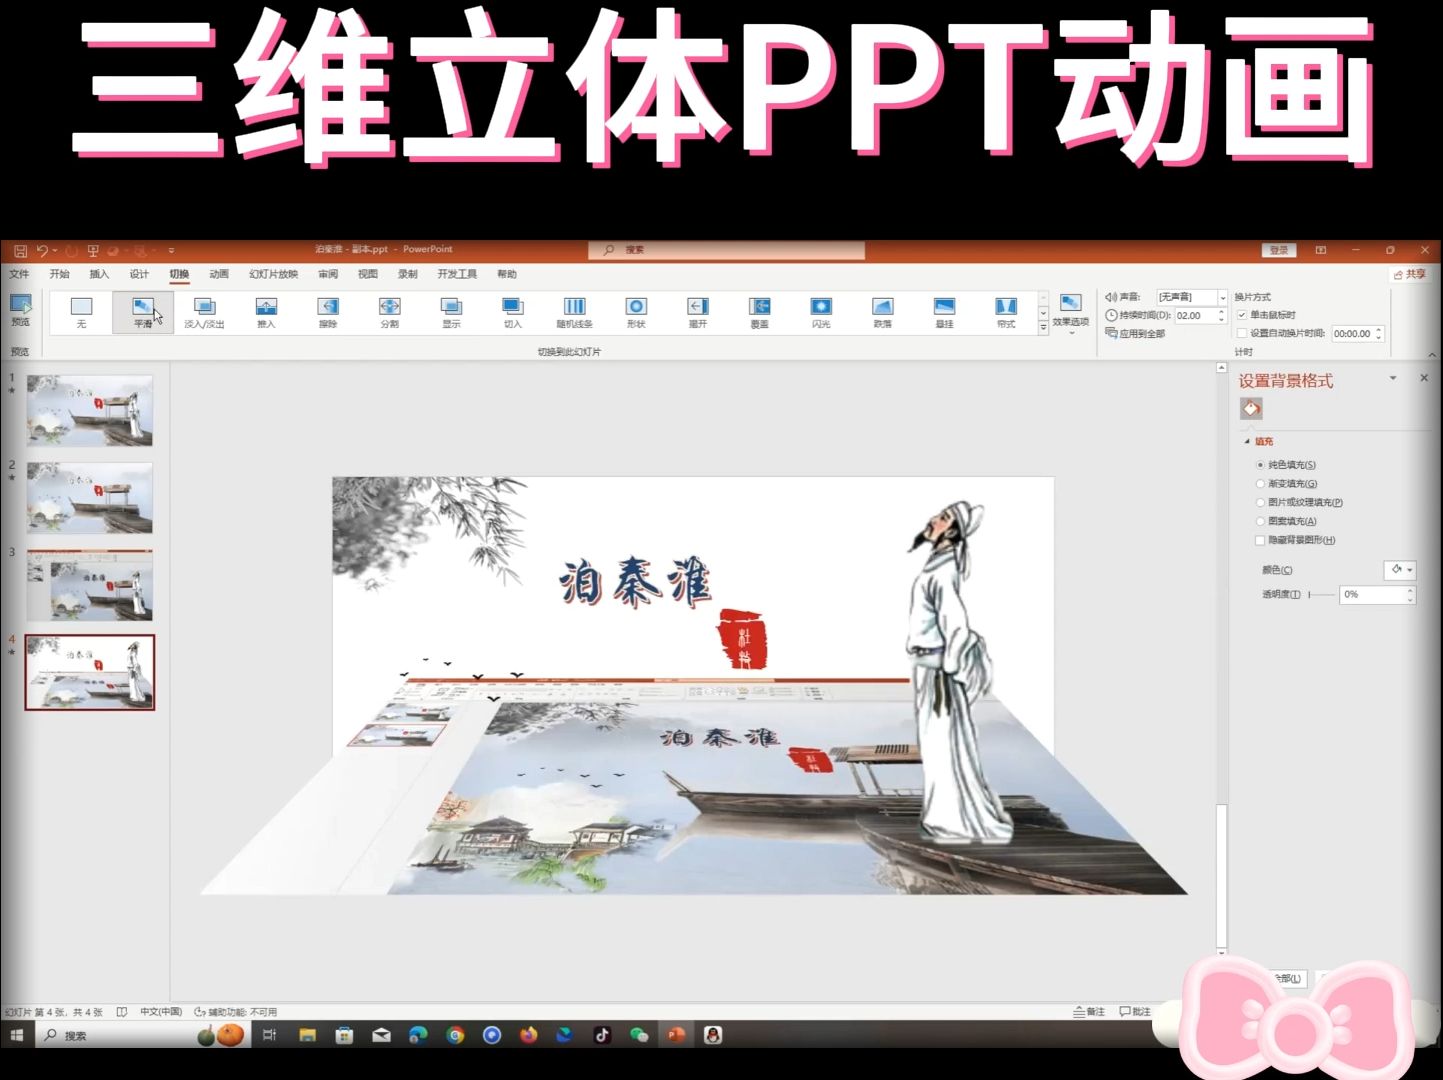Switch to the 开始 (Home) tab
This screenshot has width=1443, height=1080.
click(x=60, y=274)
